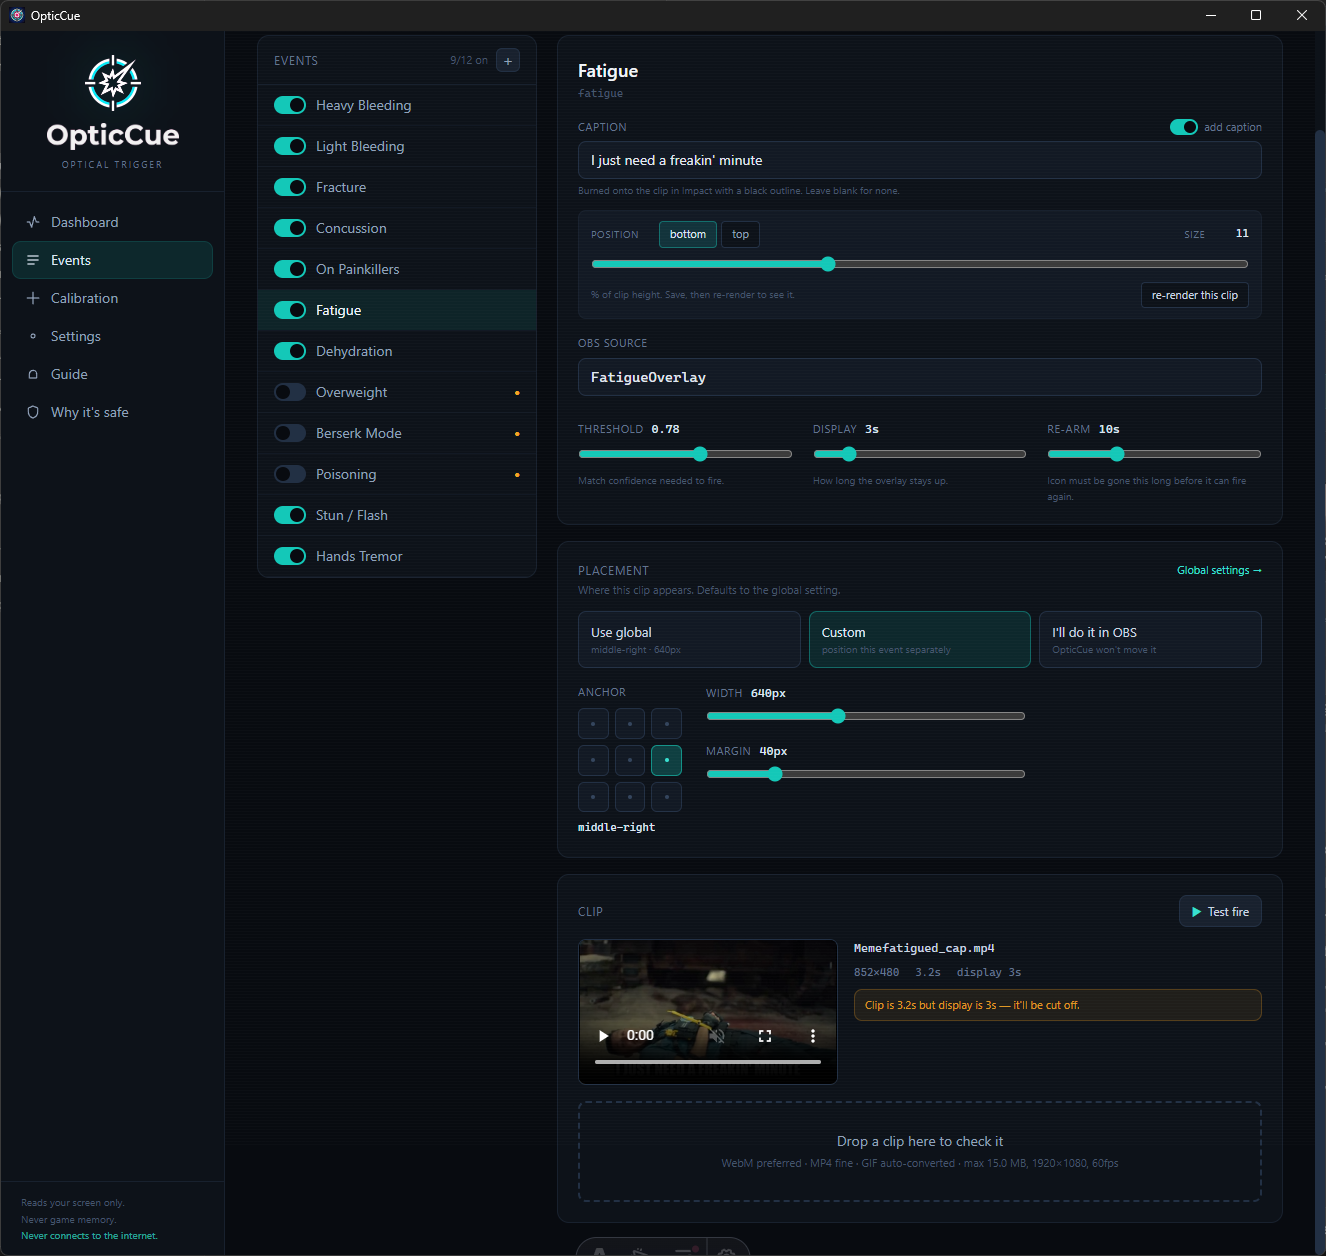Open the clip preview more-options menu
This screenshot has width=1326, height=1256.
(x=813, y=1036)
